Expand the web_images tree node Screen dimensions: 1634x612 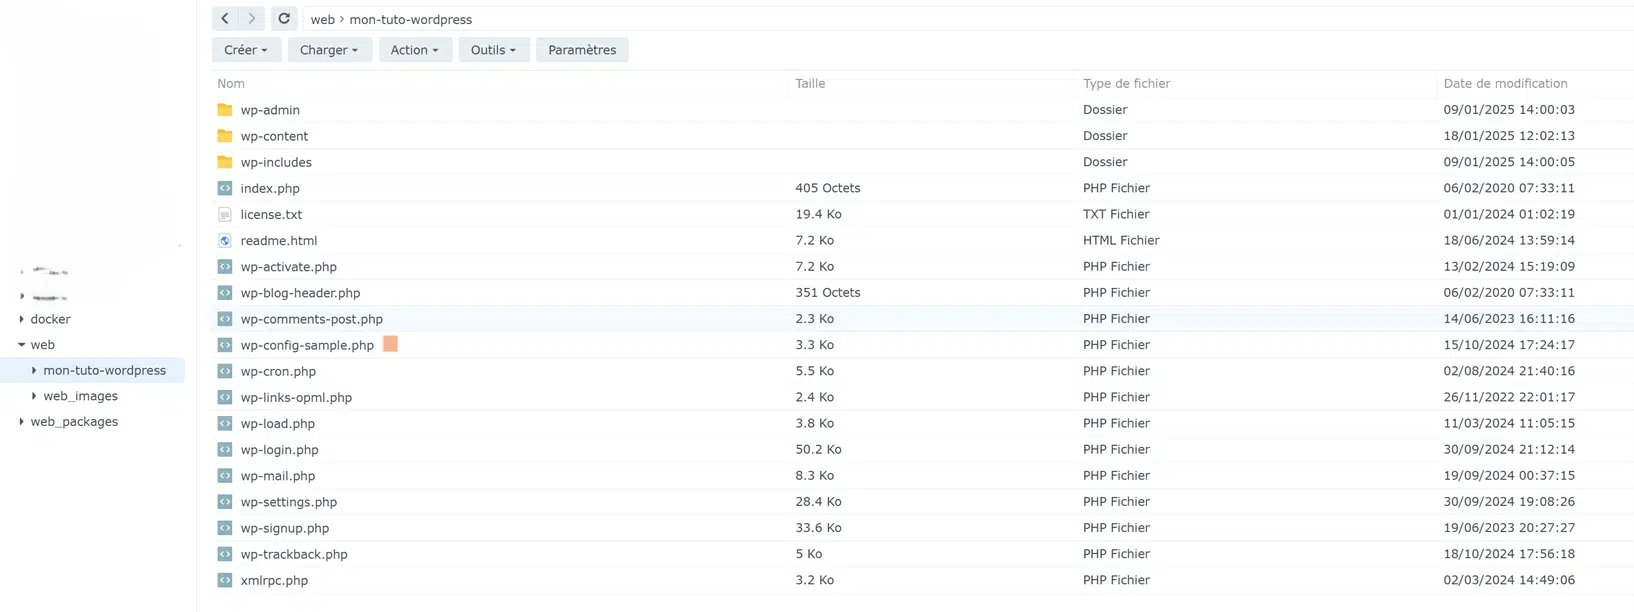(x=34, y=397)
